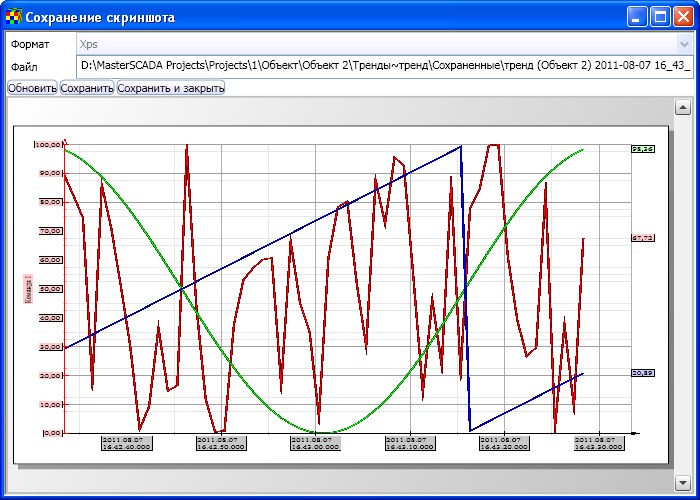Viewport: 700px width, 500px height.
Task: Click the 70,00 axis label
Action: [x=50, y=231]
